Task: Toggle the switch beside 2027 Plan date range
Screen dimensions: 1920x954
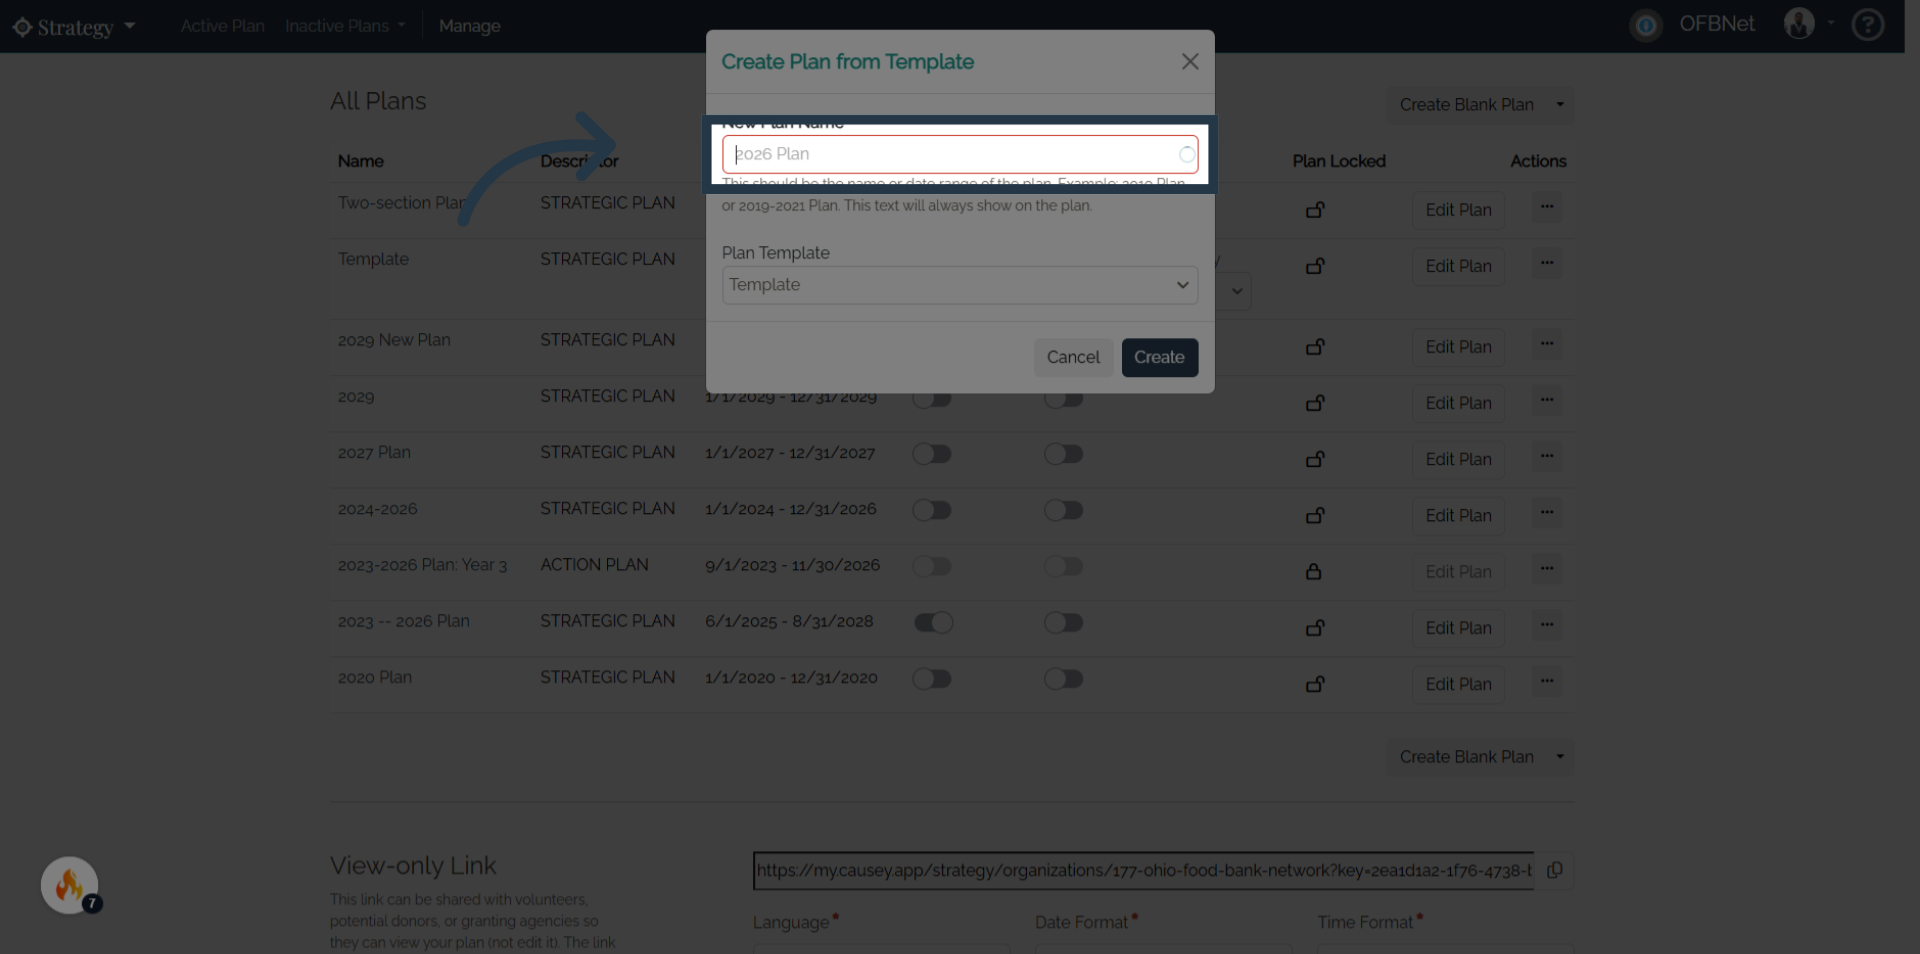Action: (x=932, y=454)
